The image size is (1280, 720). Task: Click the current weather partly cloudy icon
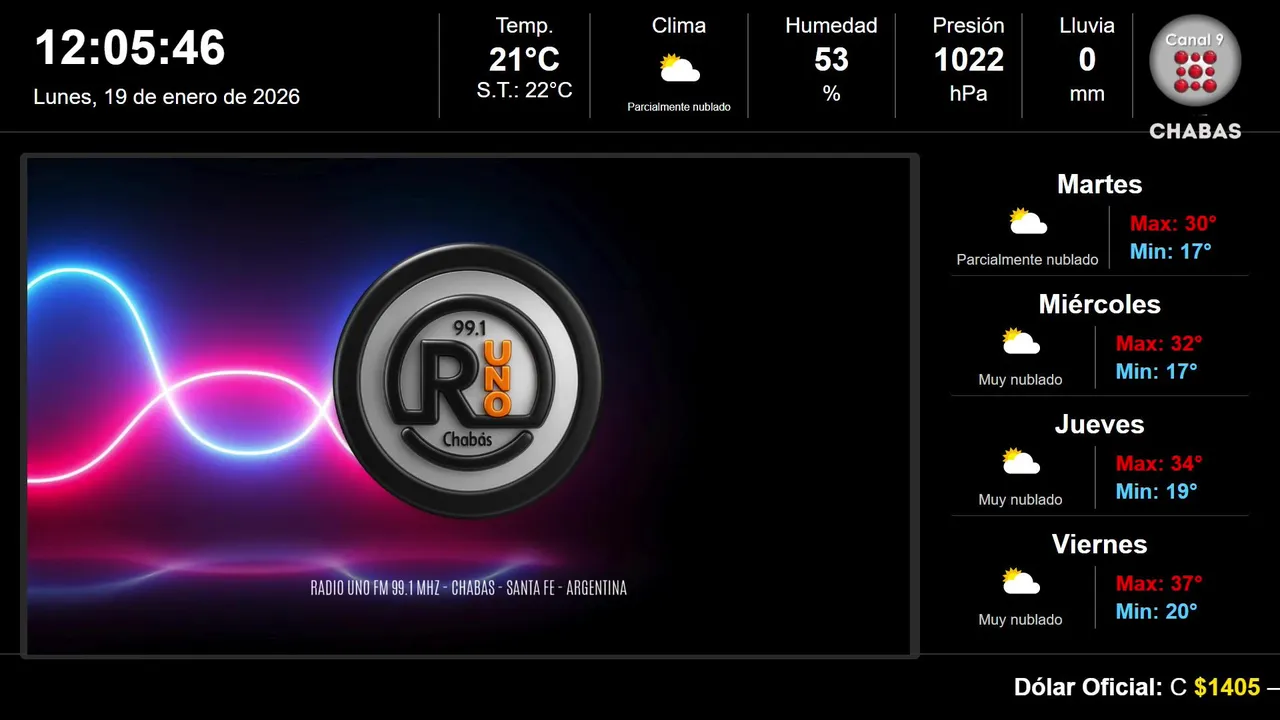[x=679, y=68]
